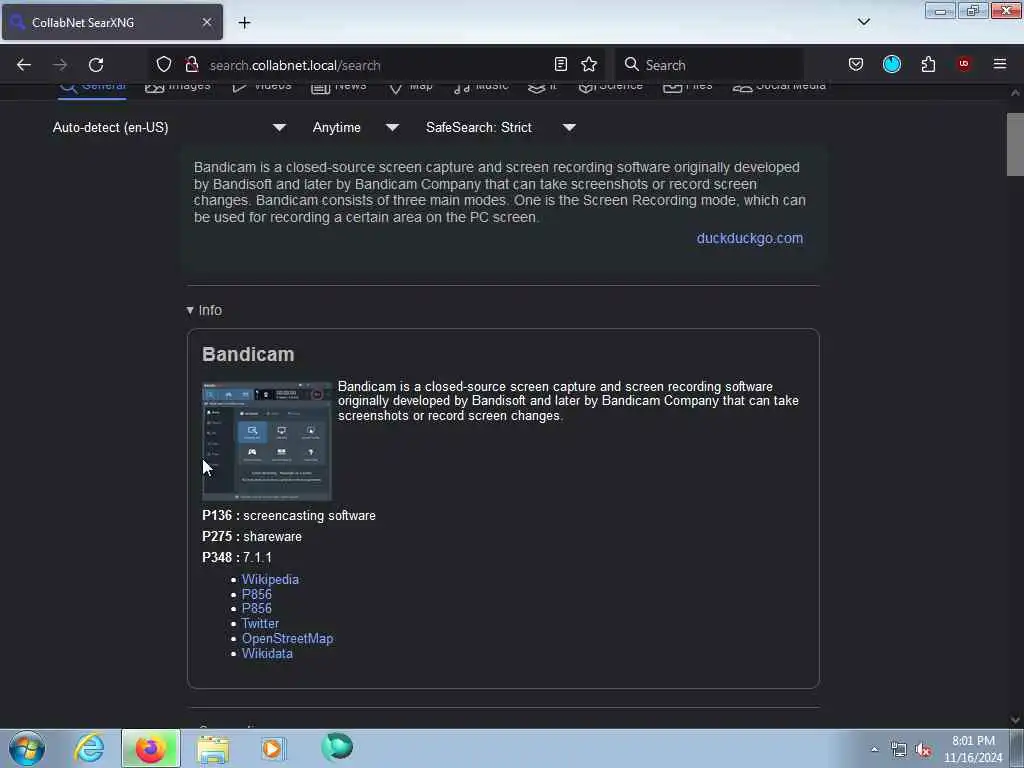
Task: Launch Internet Explorer from the taskbar
Action: (x=89, y=748)
